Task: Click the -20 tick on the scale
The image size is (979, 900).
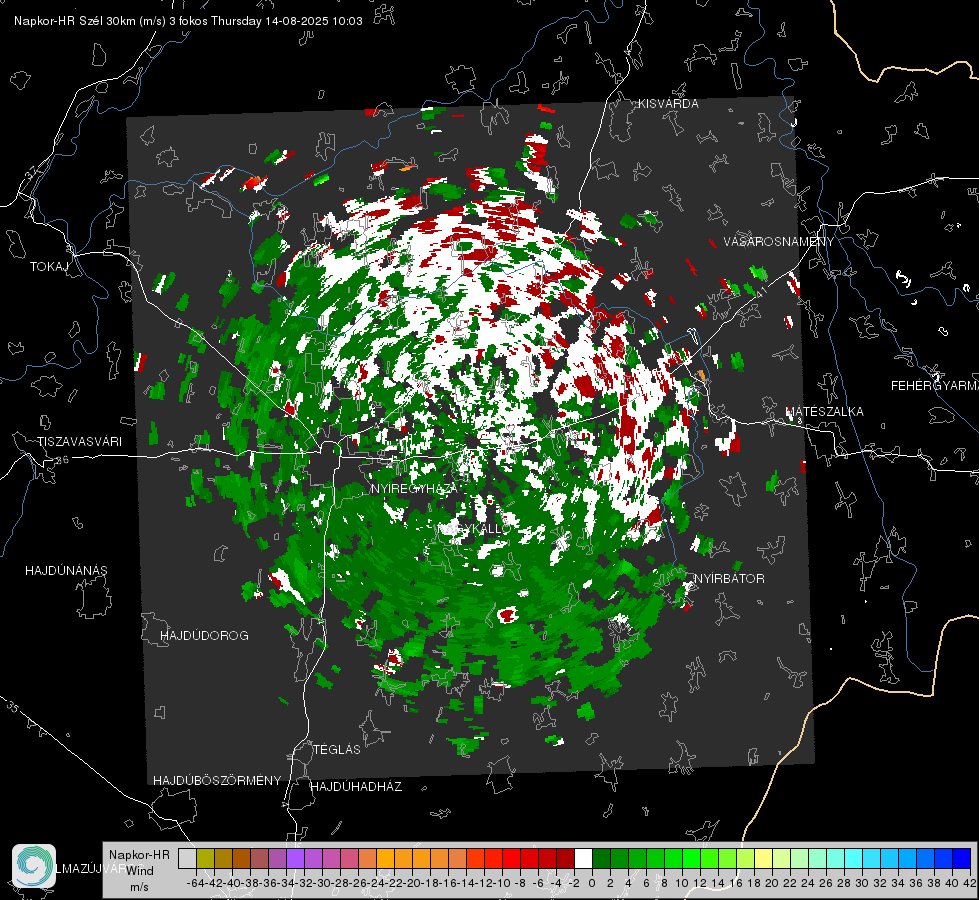Action: [x=411, y=883]
